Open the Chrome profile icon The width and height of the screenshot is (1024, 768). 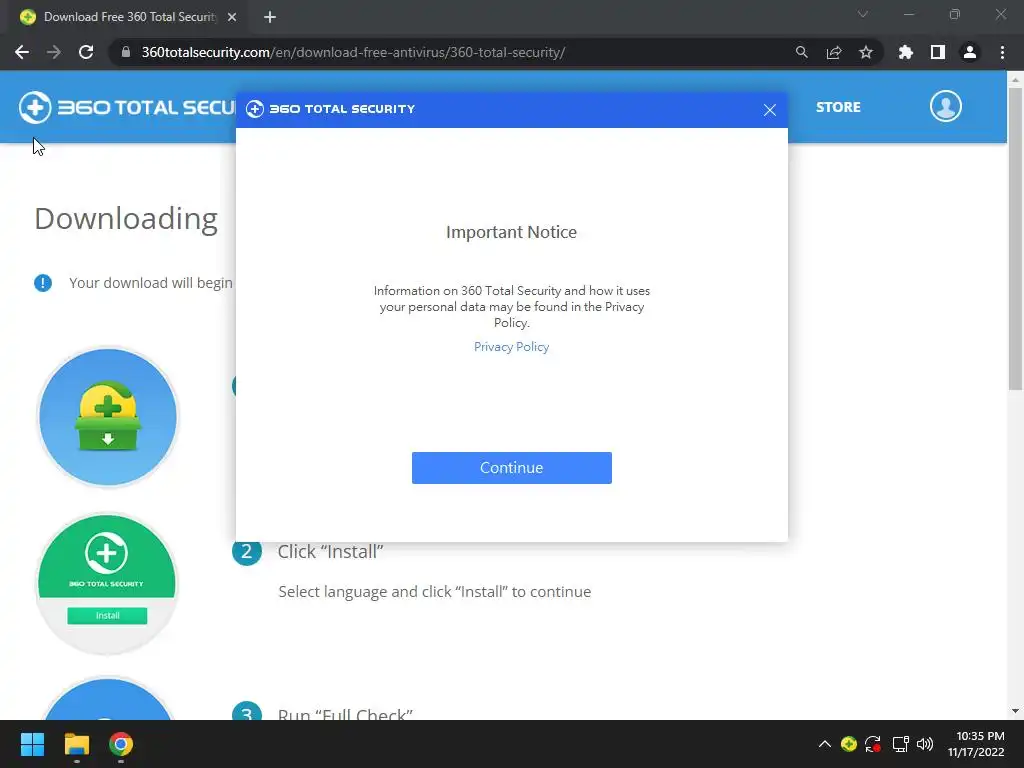(970, 52)
